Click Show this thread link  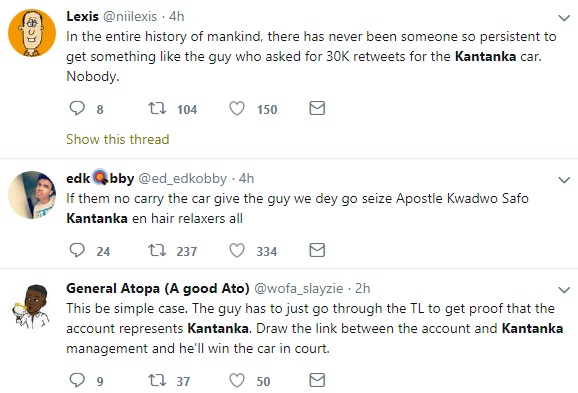[x=118, y=139]
